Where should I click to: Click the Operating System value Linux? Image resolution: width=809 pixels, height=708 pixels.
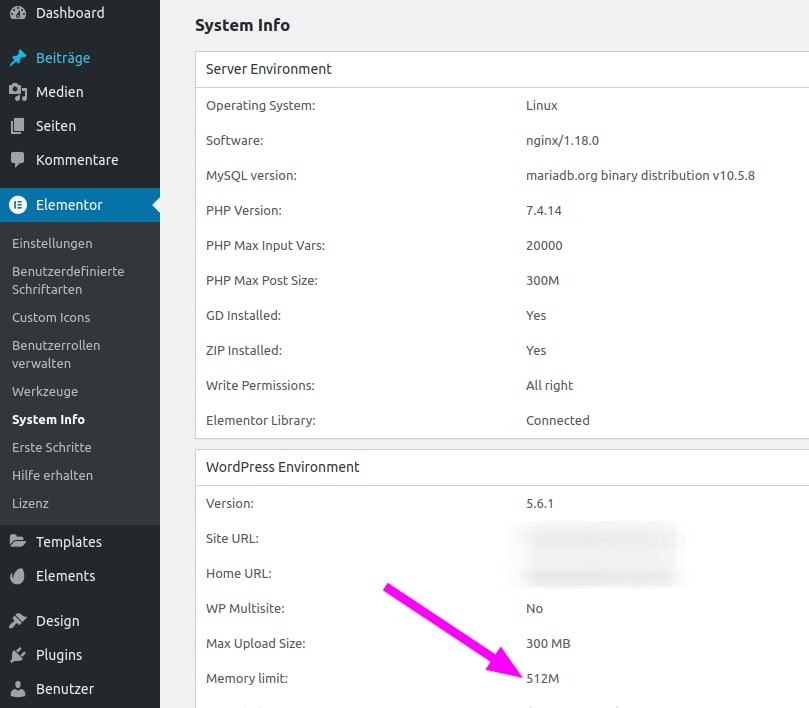click(x=542, y=105)
